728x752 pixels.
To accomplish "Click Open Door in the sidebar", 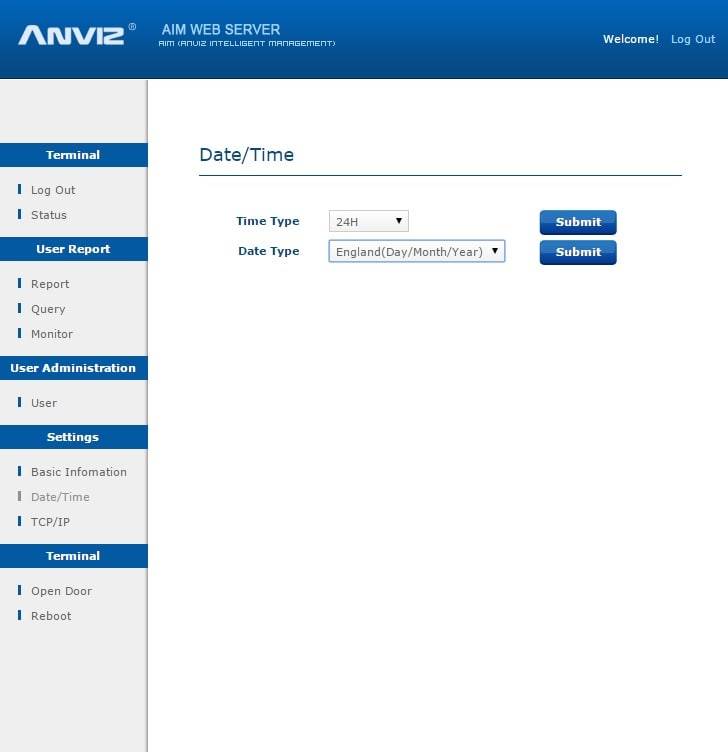I will [x=61, y=591].
